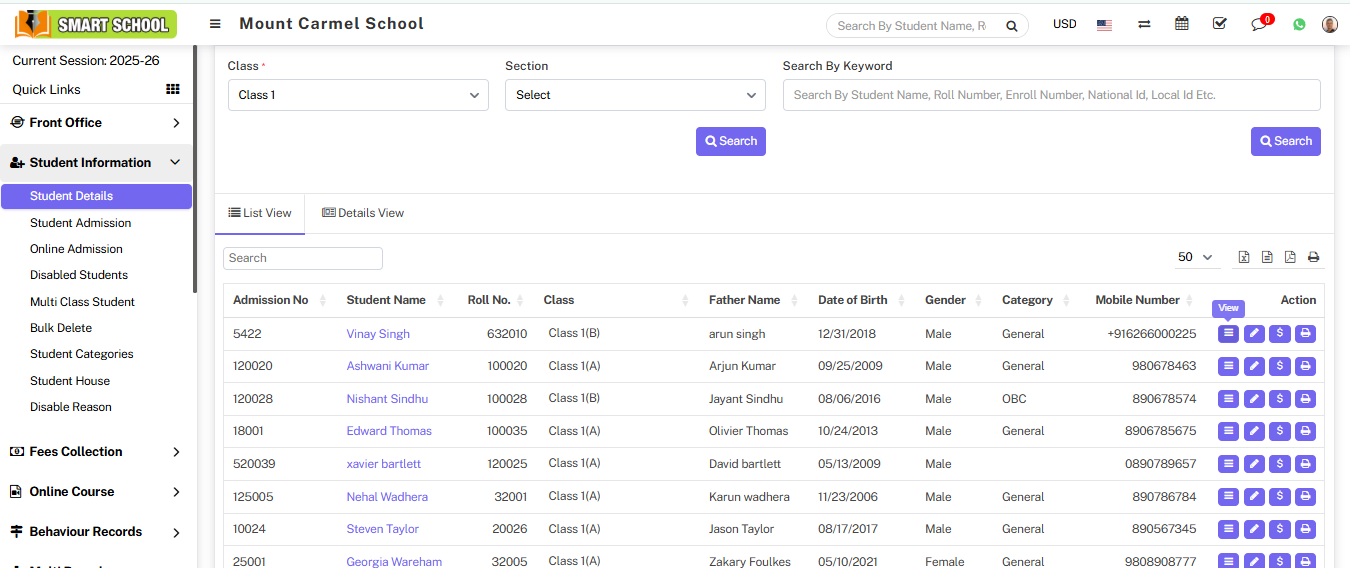
Task: Open Nishant Sindhu's student profile link
Action: click(x=387, y=399)
